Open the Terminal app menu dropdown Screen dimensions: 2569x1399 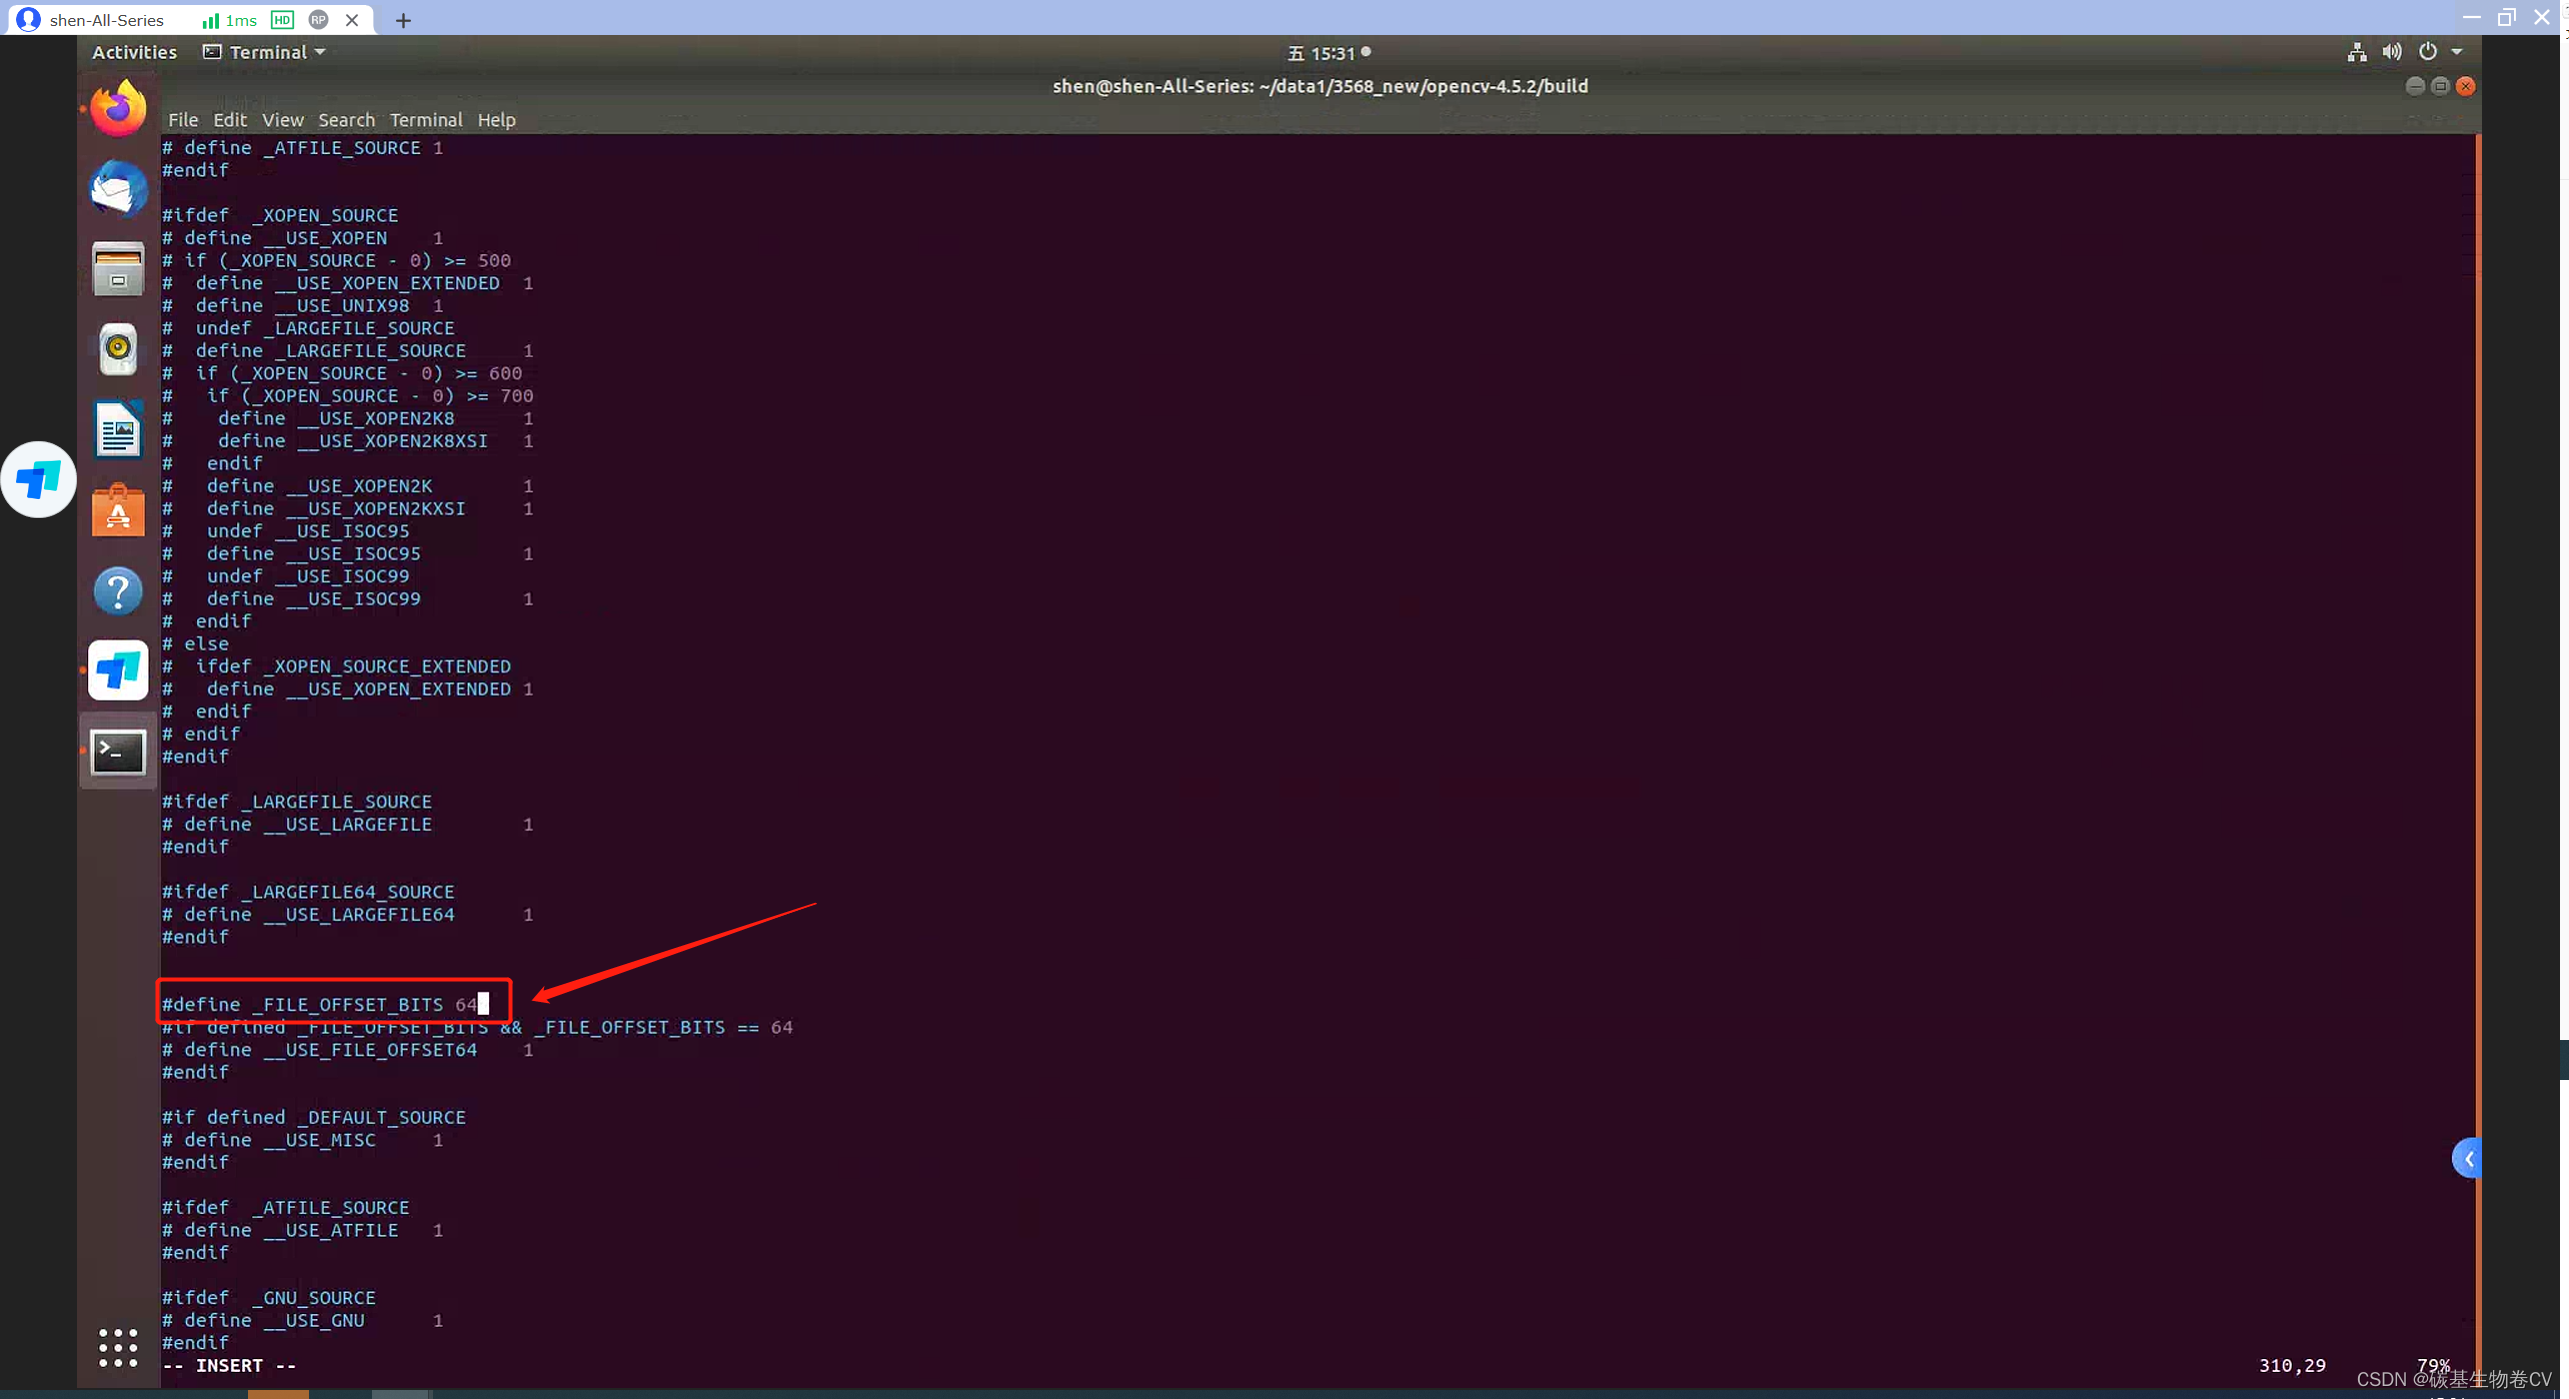[264, 52]
